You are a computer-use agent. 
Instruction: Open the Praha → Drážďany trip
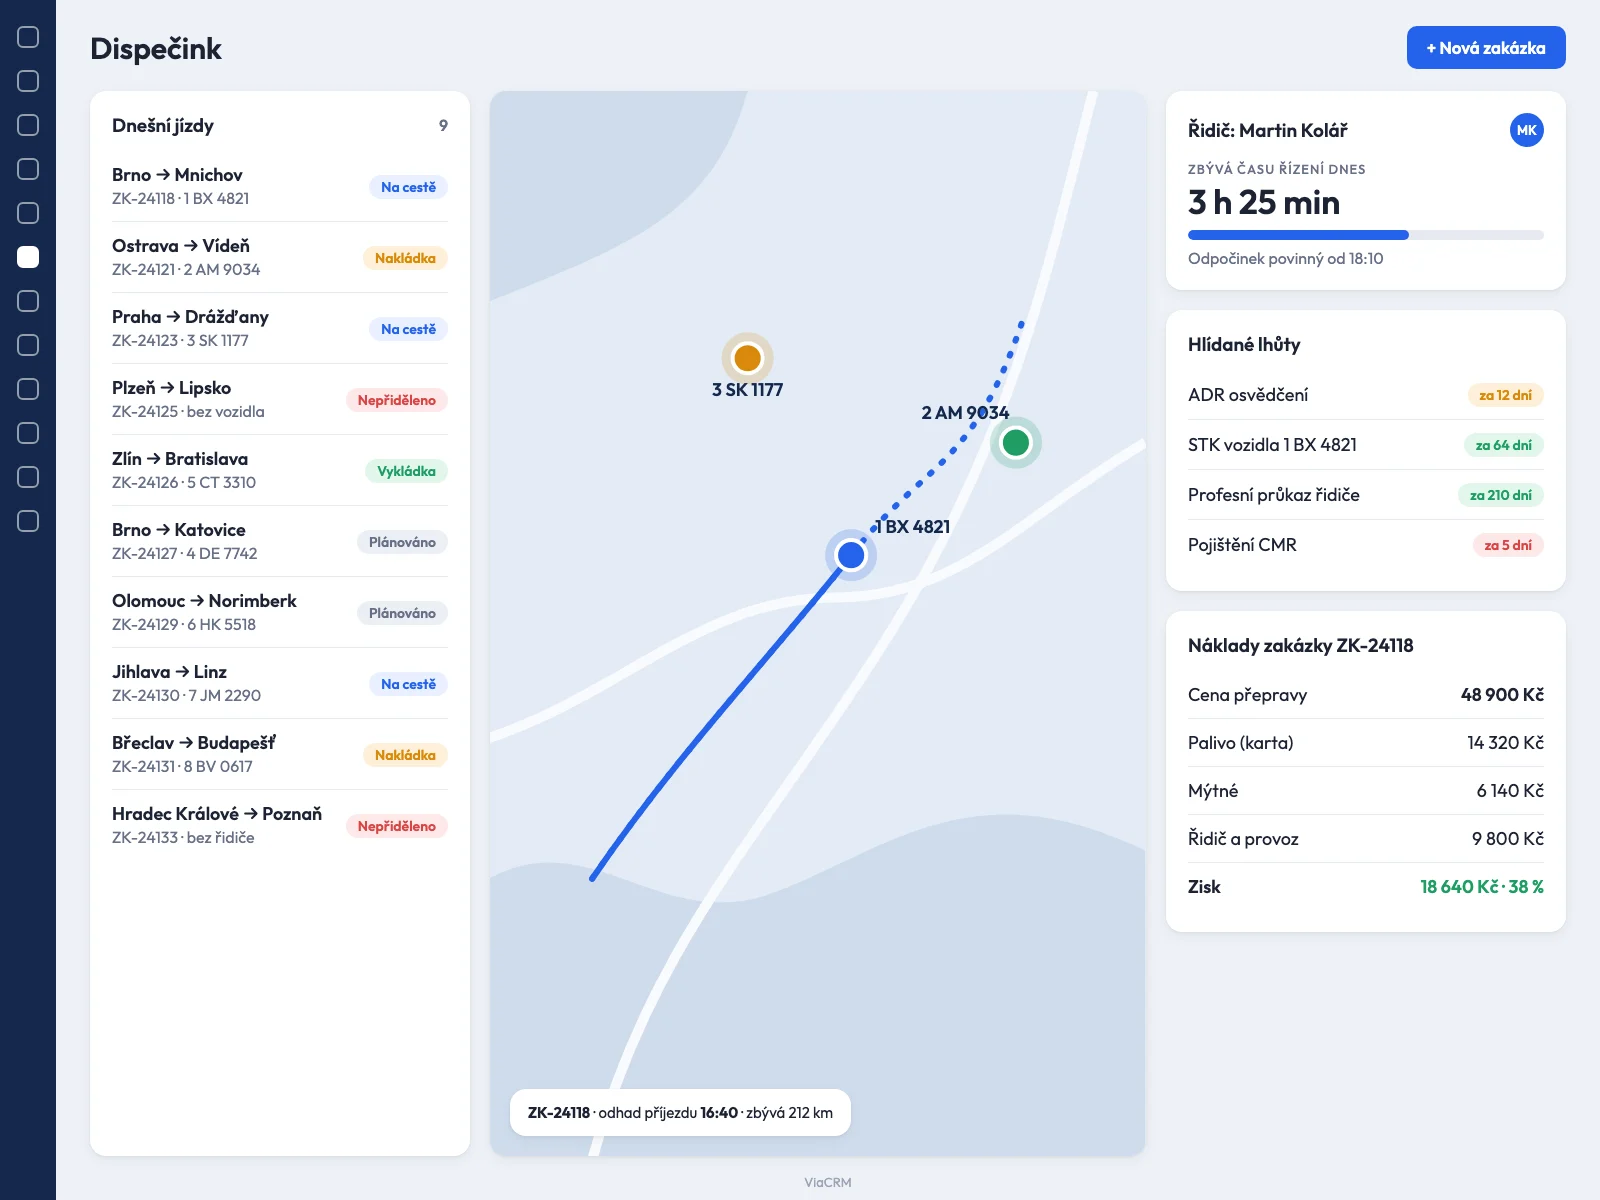pos(280,329)
